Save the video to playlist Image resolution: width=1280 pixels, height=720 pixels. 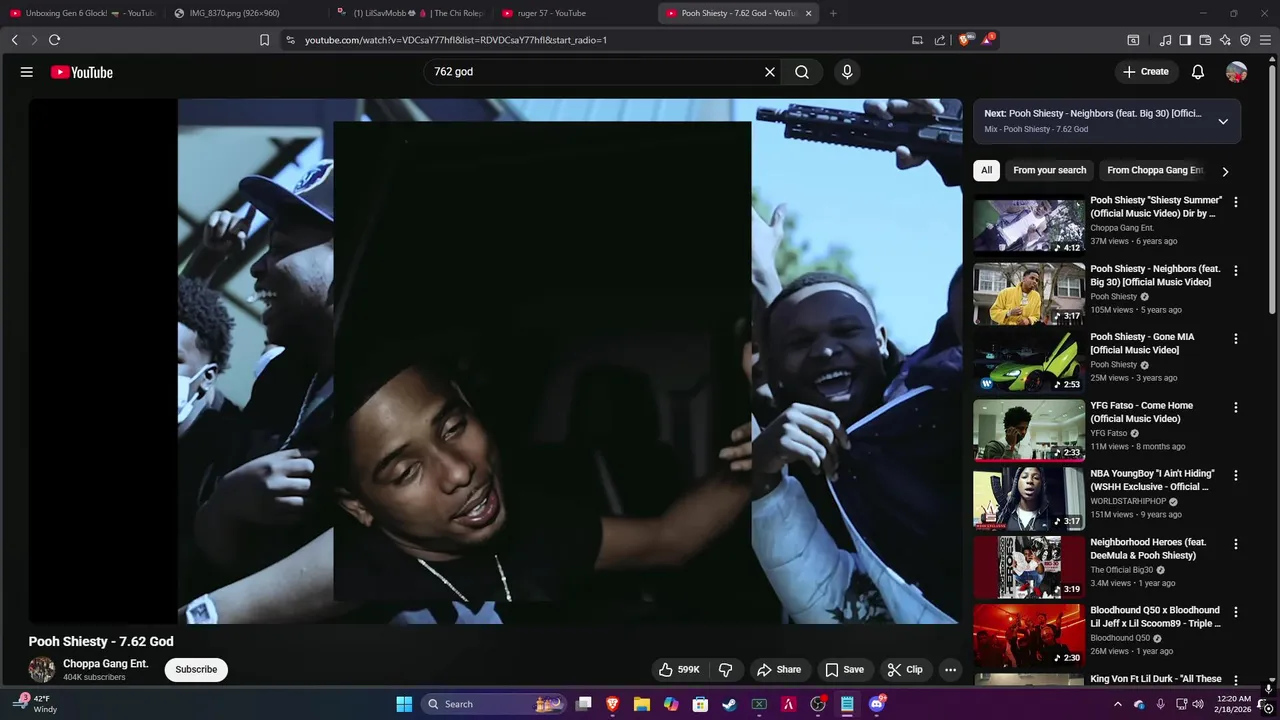pyautogui.click(x=844, y=670)
